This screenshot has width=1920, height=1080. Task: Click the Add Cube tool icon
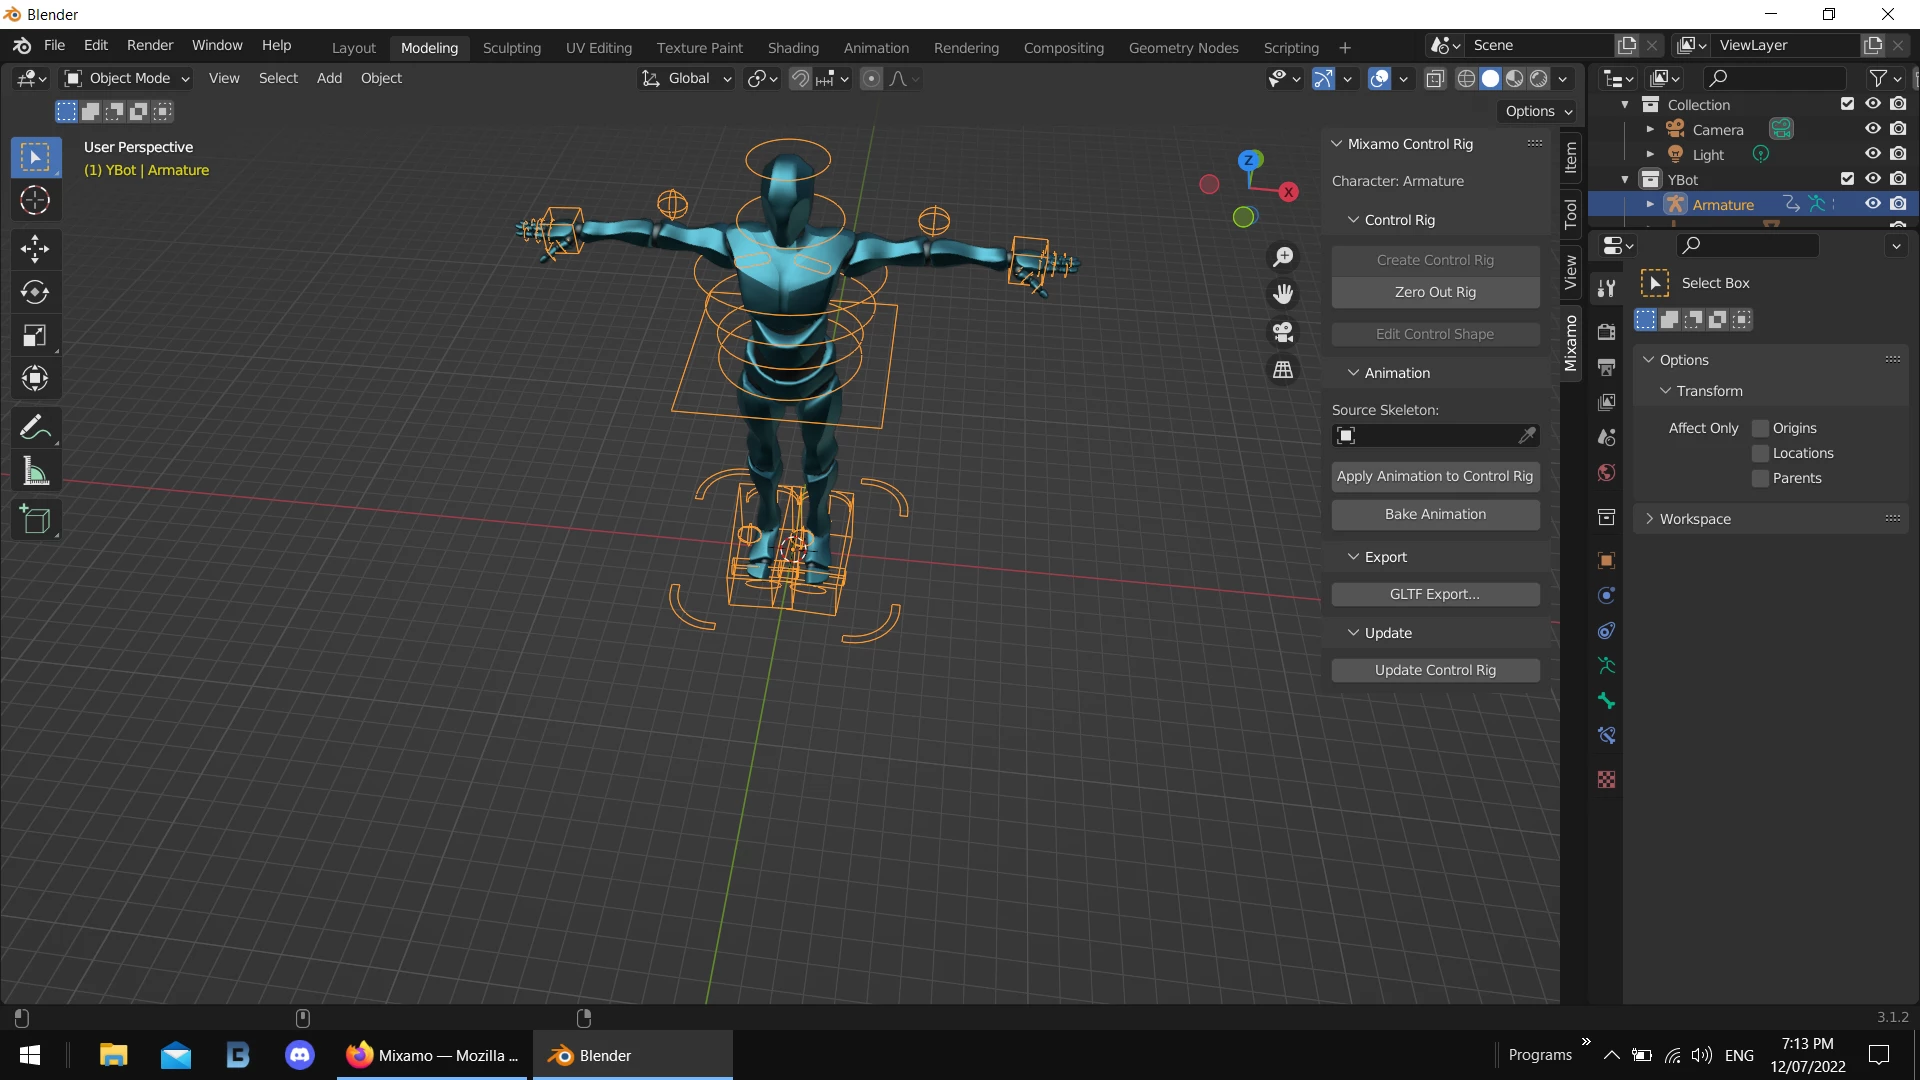coord(35,520)
